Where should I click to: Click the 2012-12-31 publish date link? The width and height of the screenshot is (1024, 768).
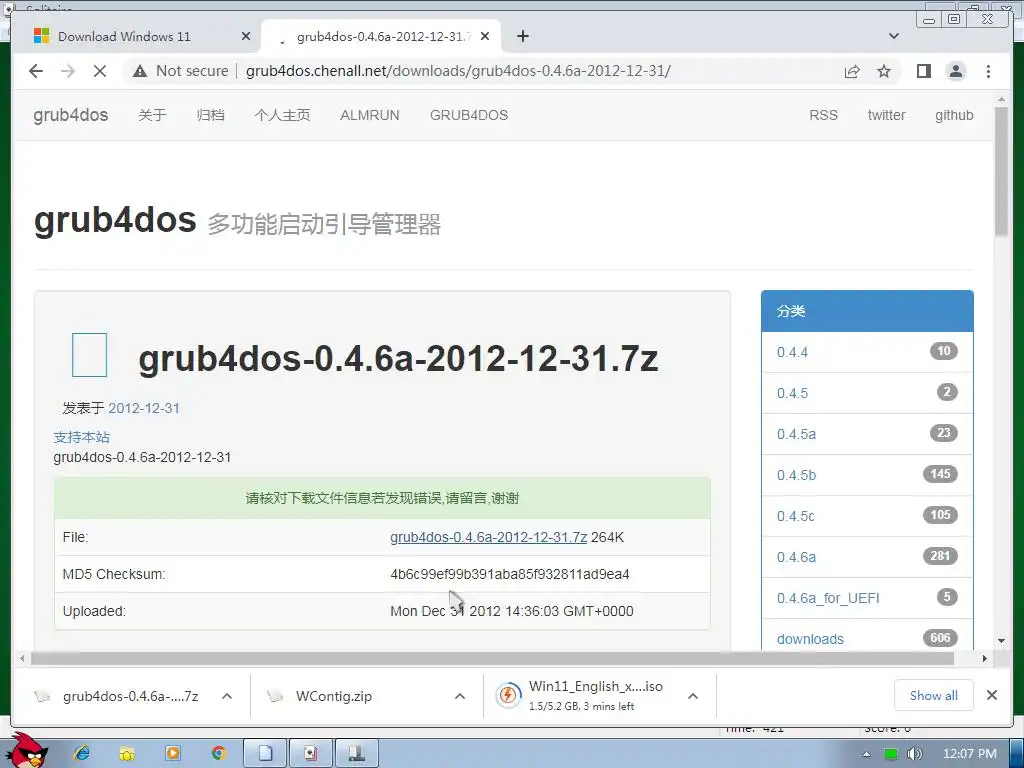coord(144,408)
